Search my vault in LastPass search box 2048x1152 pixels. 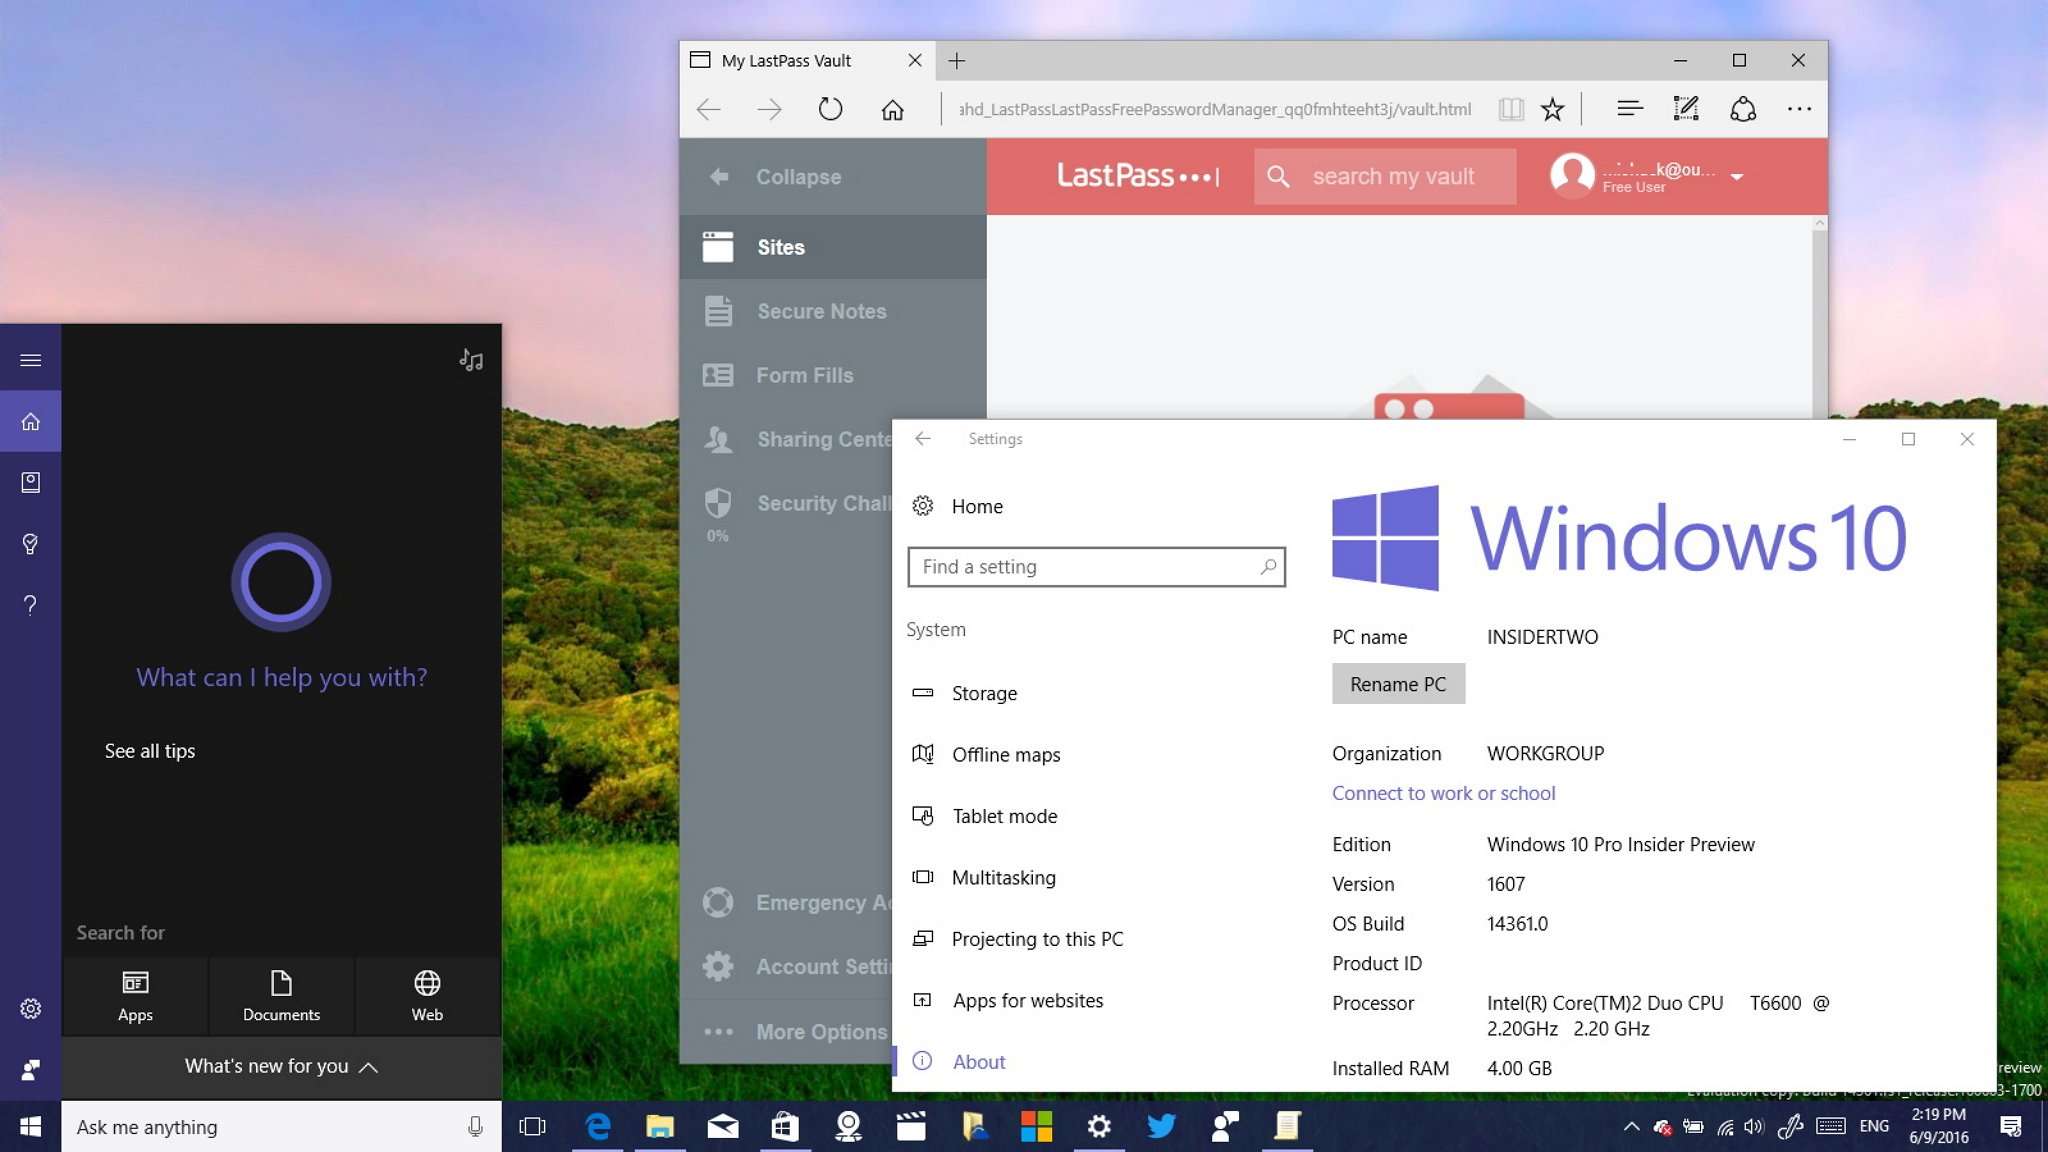coord(1384,176)
